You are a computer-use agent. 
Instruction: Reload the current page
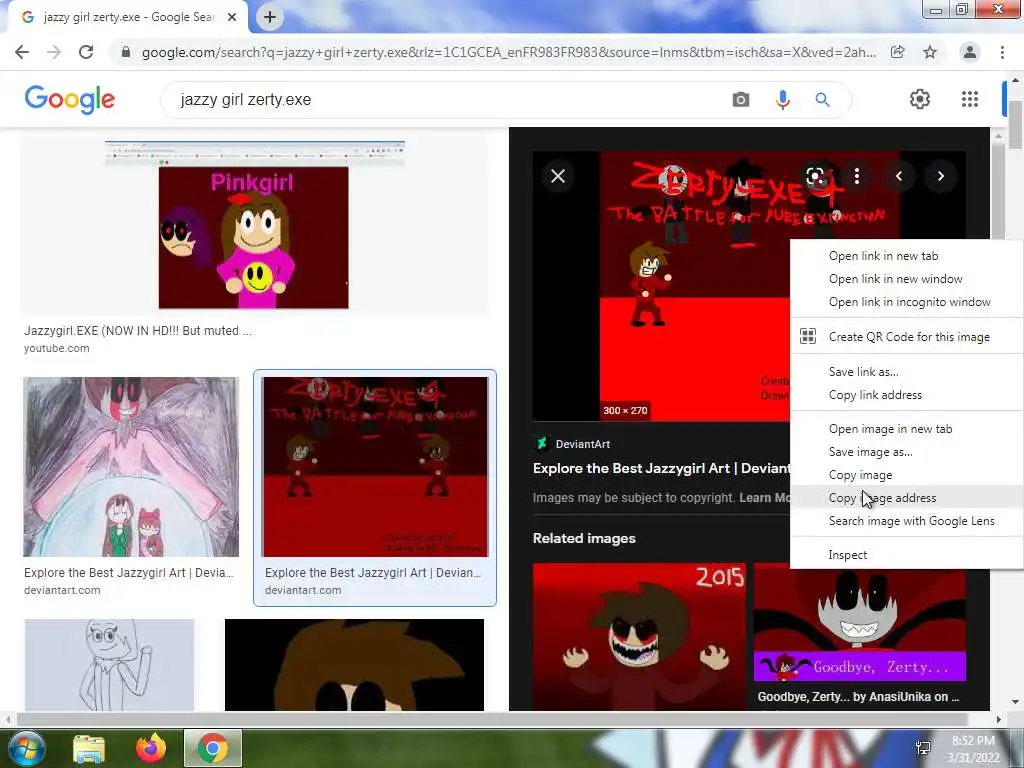(86, 52)
